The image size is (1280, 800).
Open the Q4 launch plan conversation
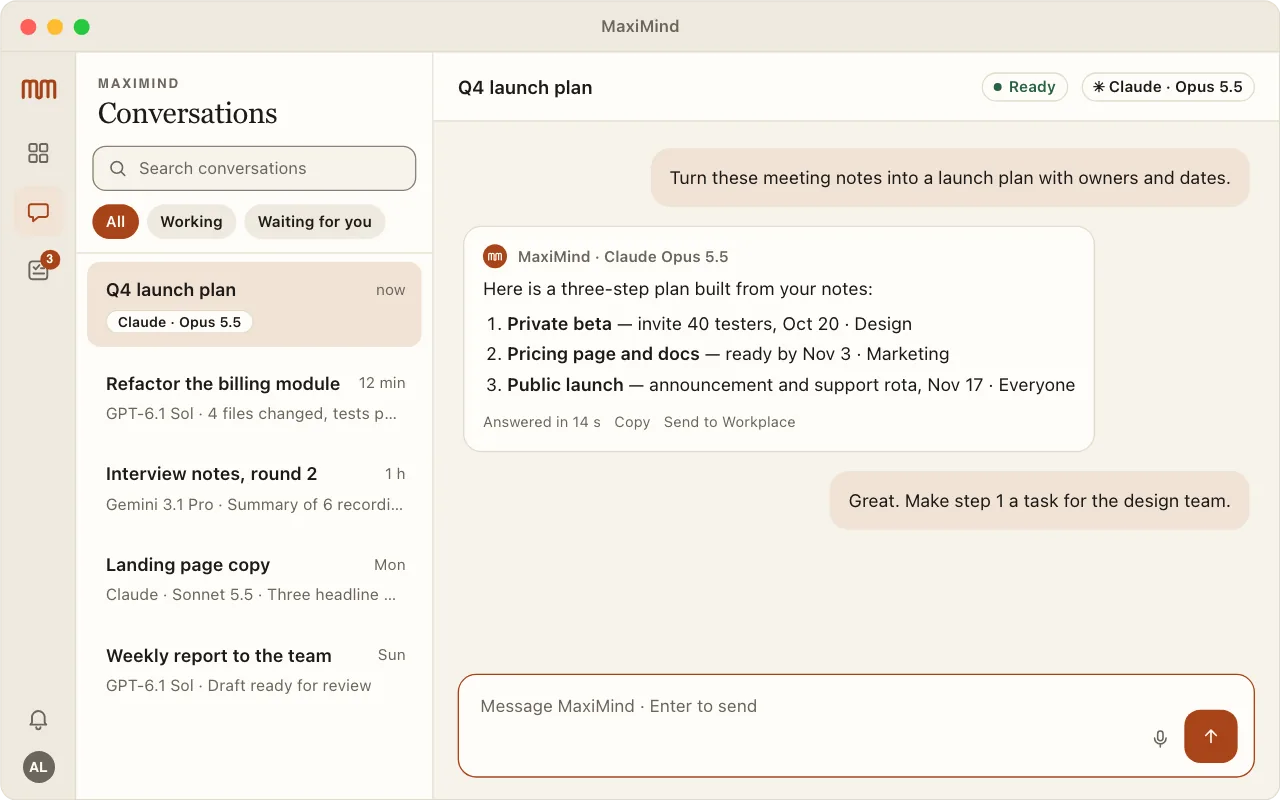[254, 304]
